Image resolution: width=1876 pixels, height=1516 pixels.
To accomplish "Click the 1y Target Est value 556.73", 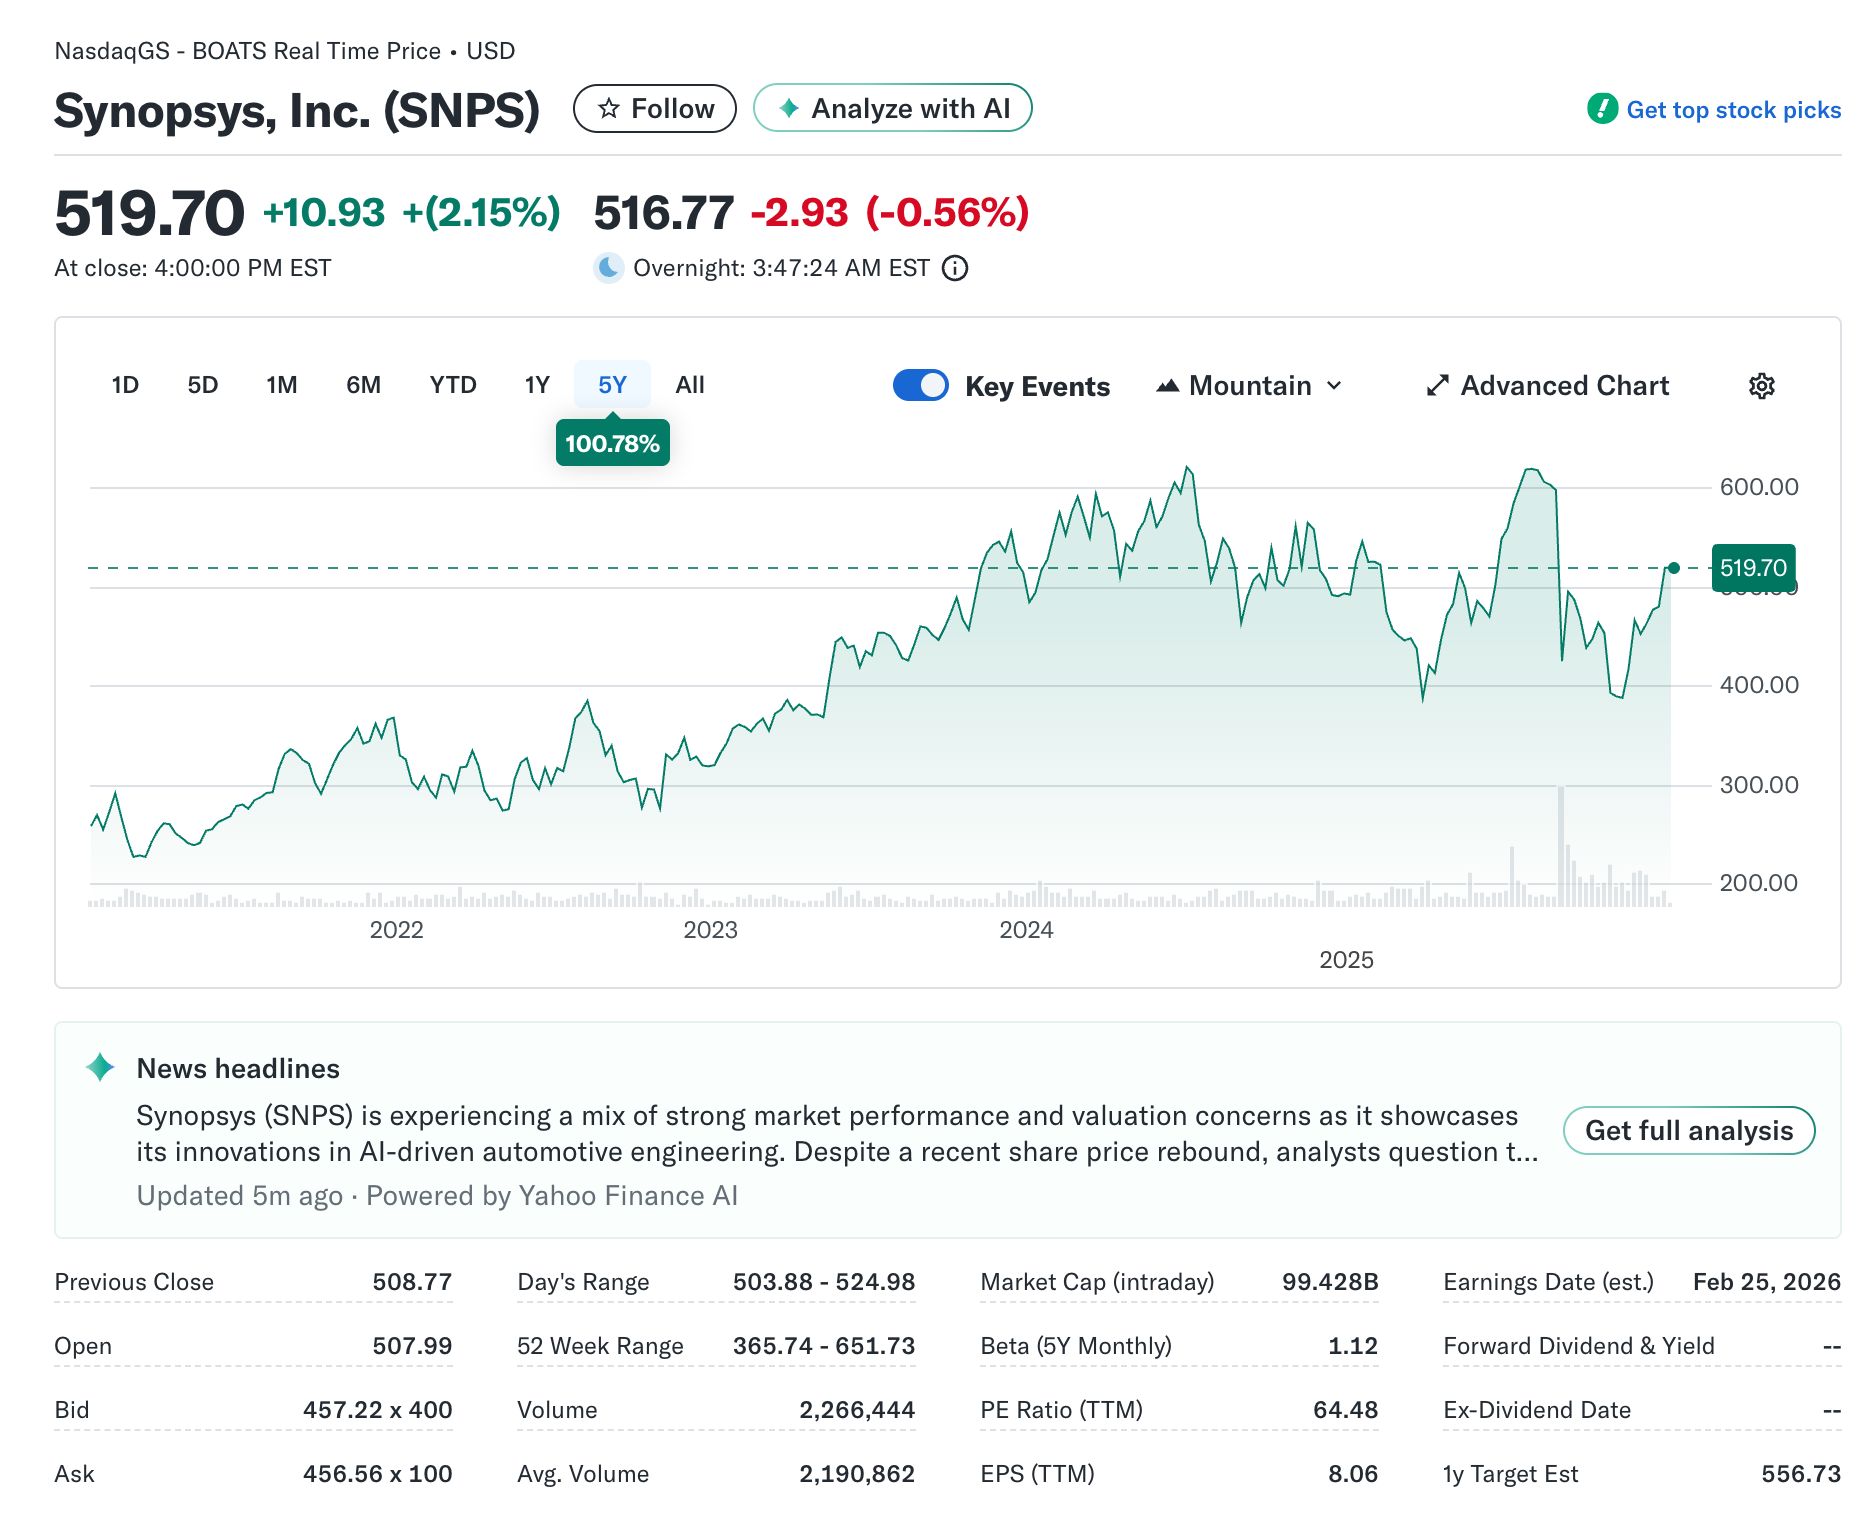I will (1801, 1474).
